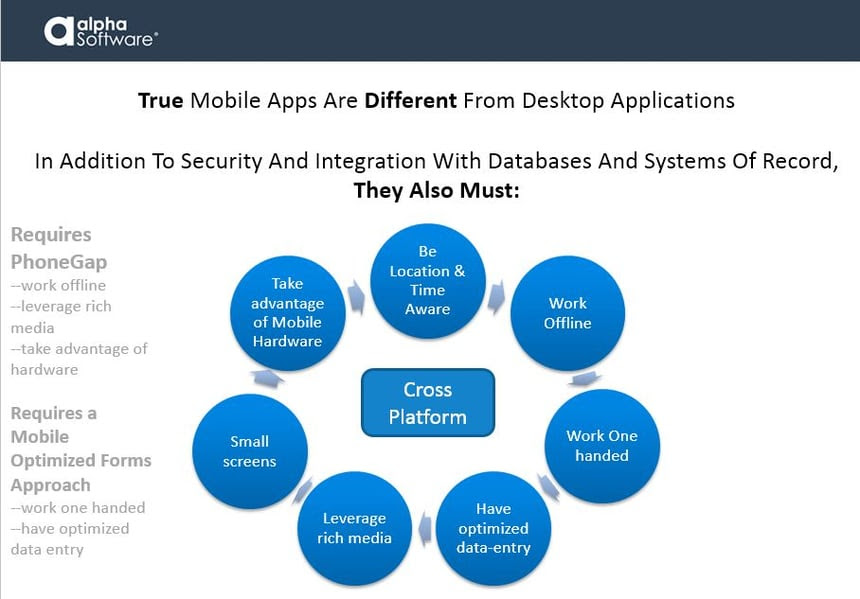The image size is (860, 599).
Task: Choose the Work One handed circle
Action: 602,446
